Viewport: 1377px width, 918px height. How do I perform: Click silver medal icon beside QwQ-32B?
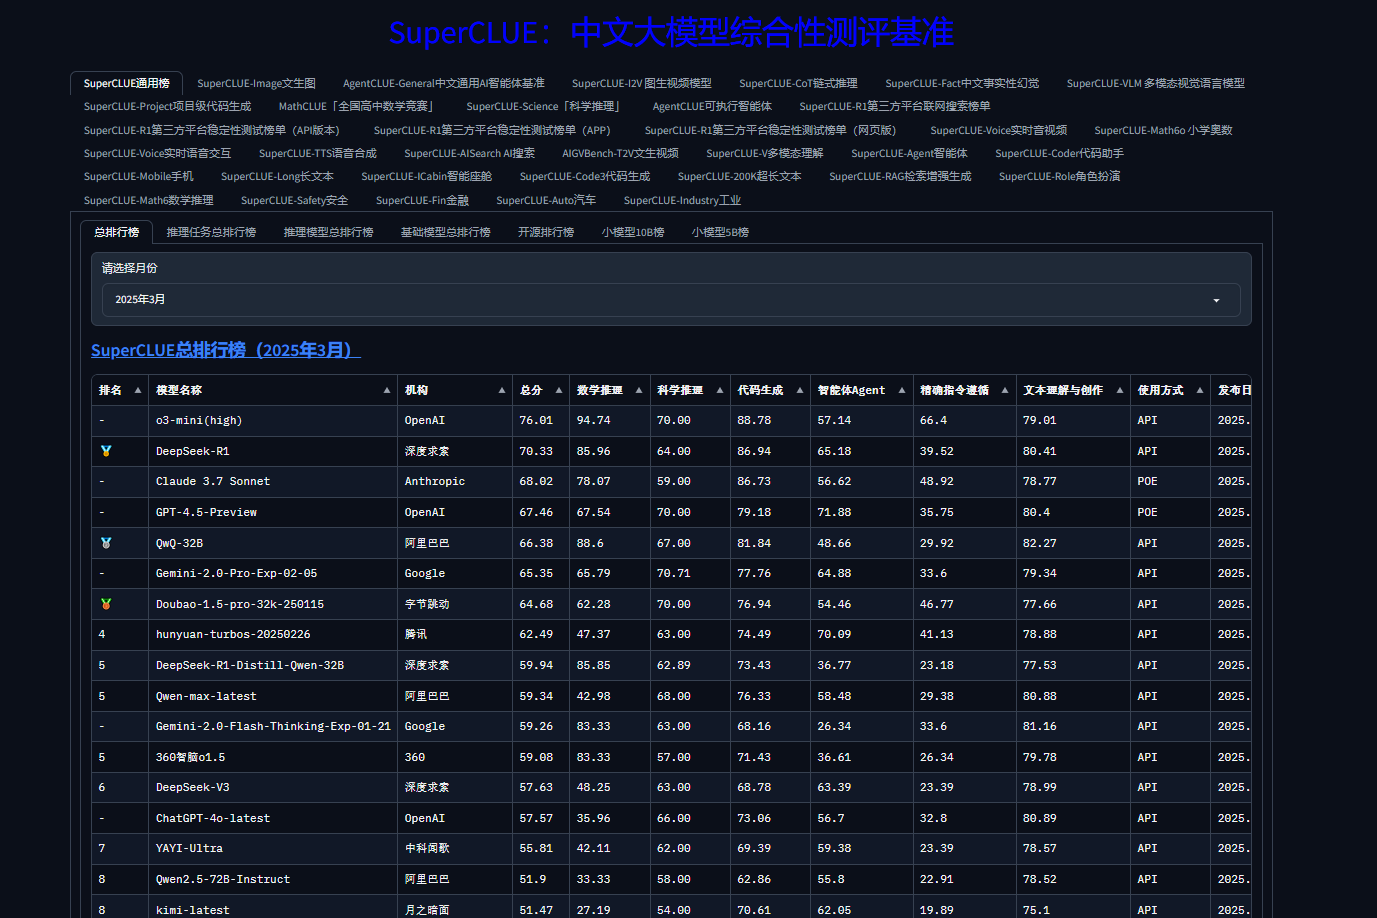pos(106,543)
